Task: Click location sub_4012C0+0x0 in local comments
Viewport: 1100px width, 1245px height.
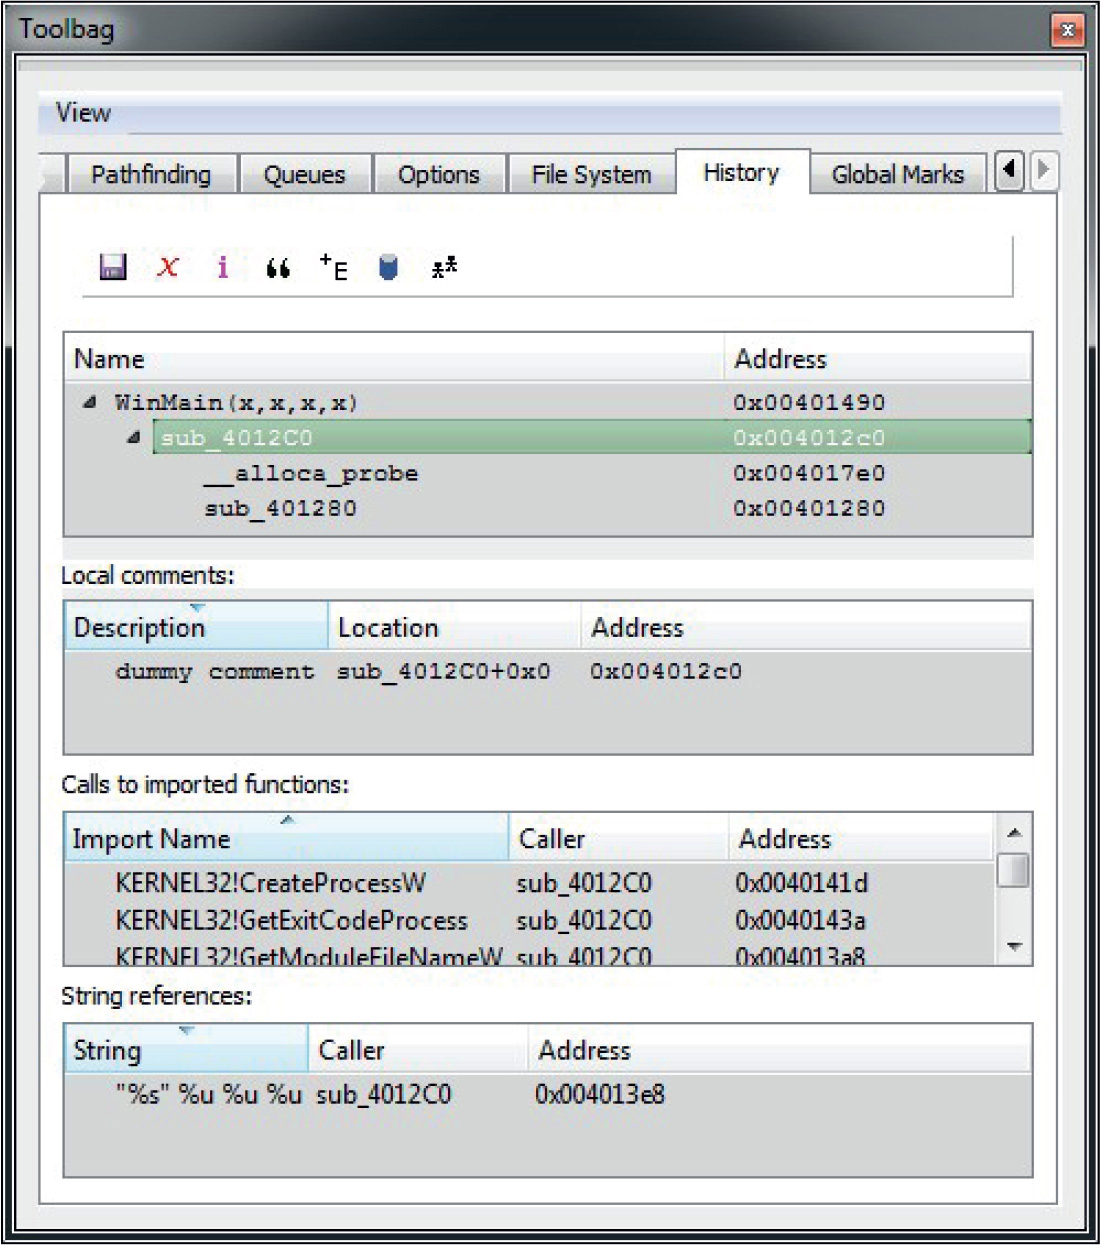Action: coord(443,671)
